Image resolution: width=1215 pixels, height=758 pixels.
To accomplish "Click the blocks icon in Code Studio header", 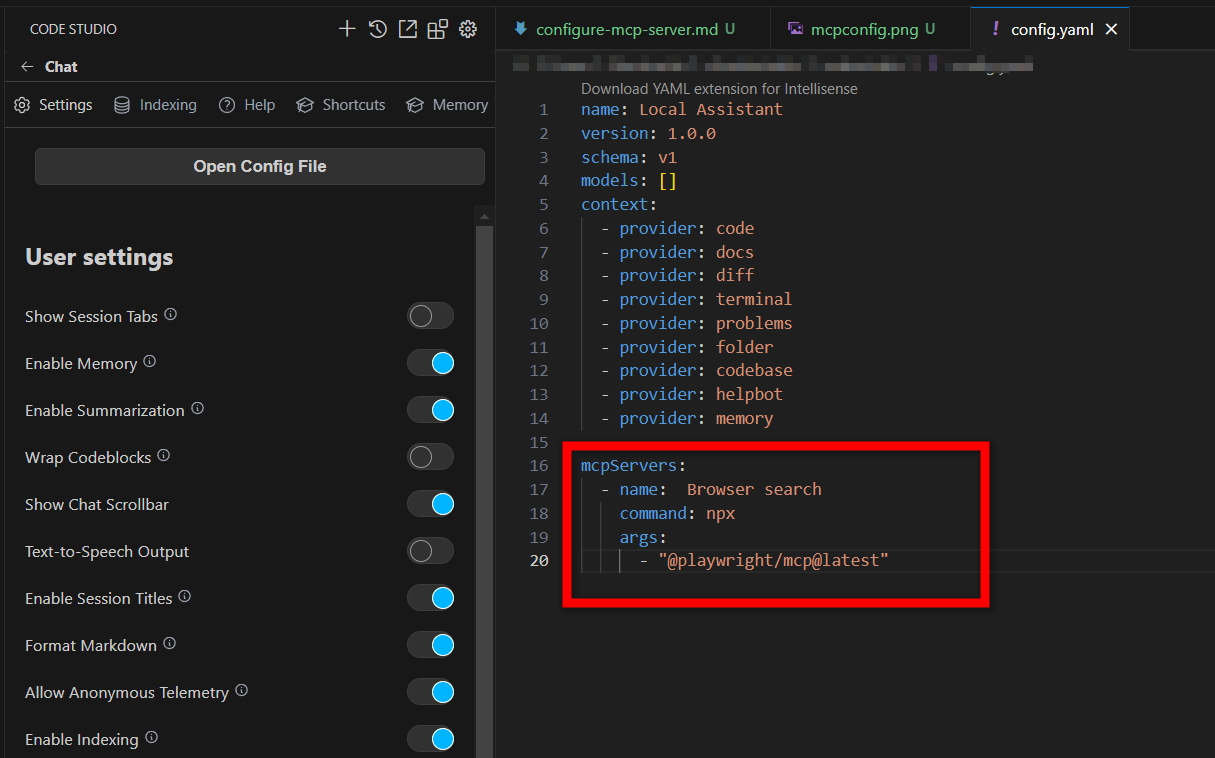I will point(437,29).
